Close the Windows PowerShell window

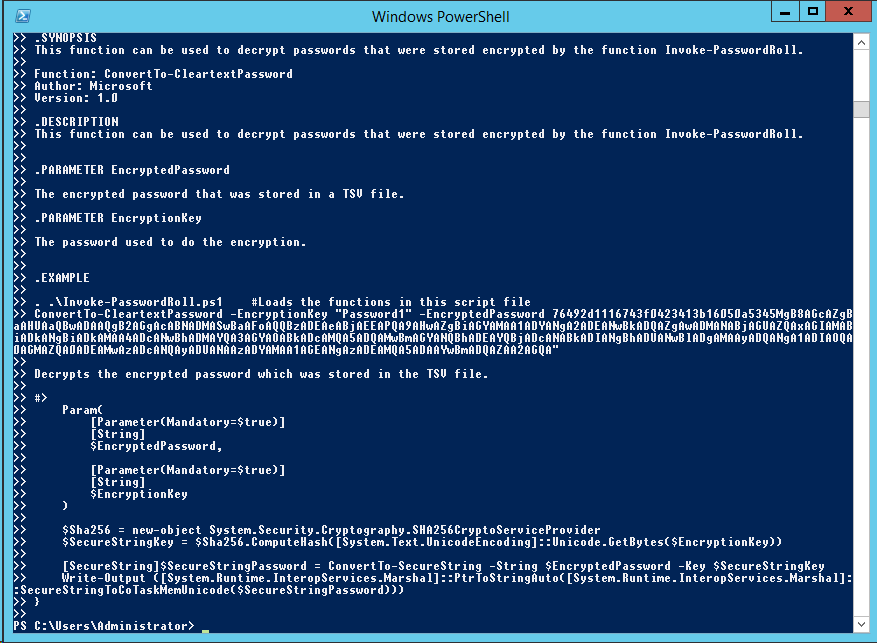848,12
